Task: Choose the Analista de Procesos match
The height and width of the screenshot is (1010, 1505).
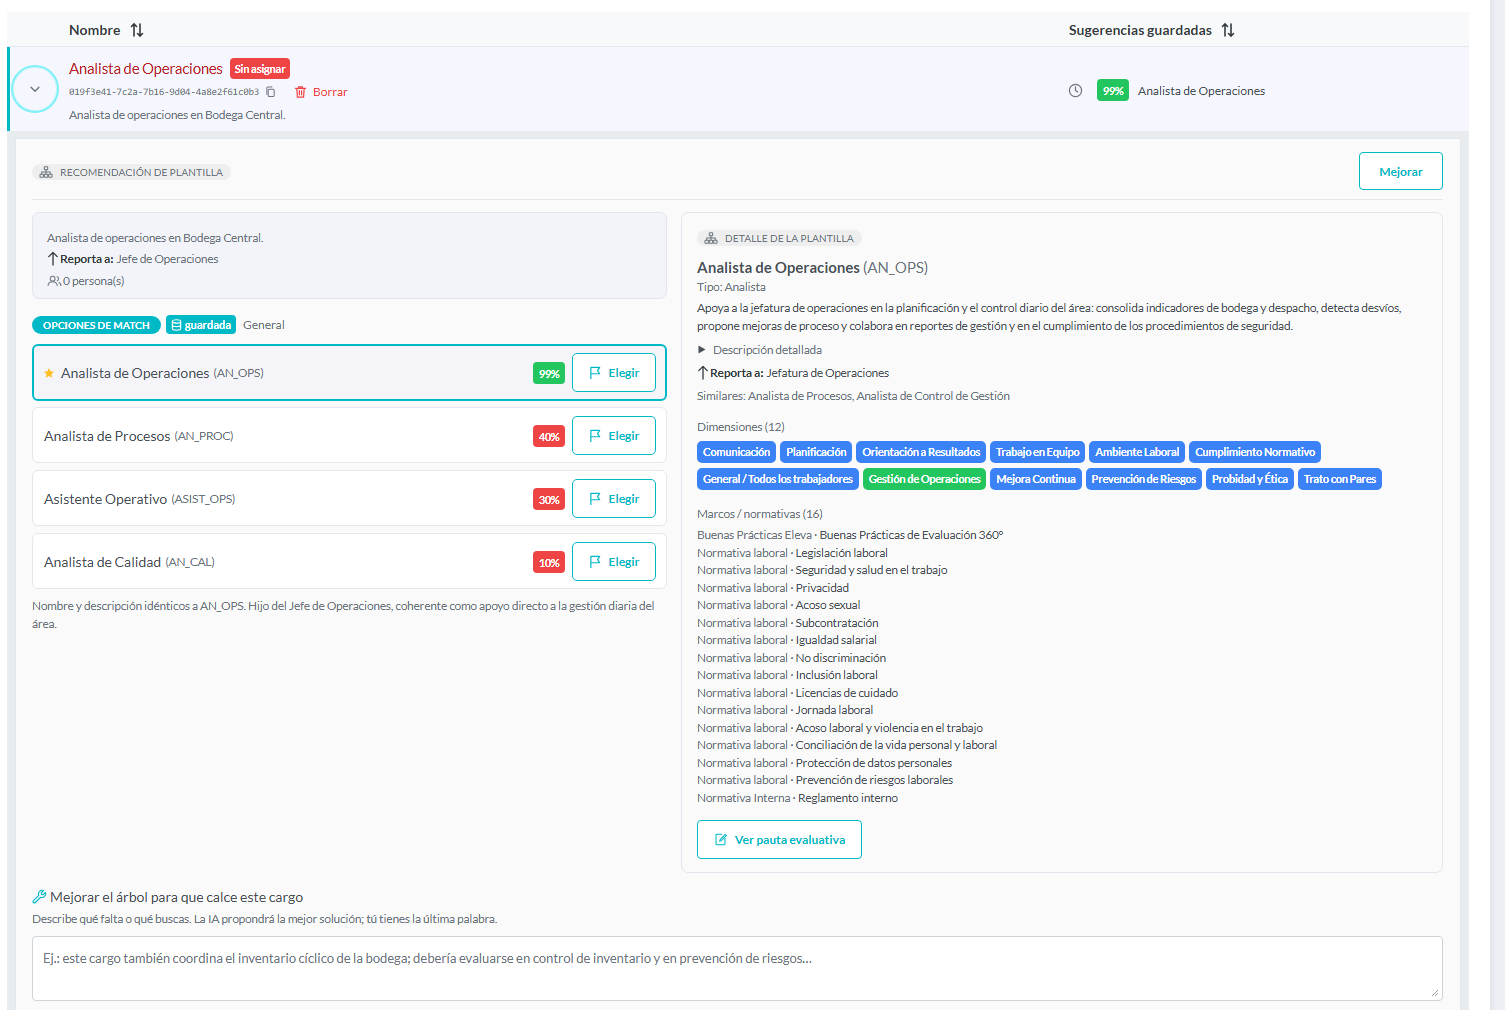Action: [x=614, y=436]
